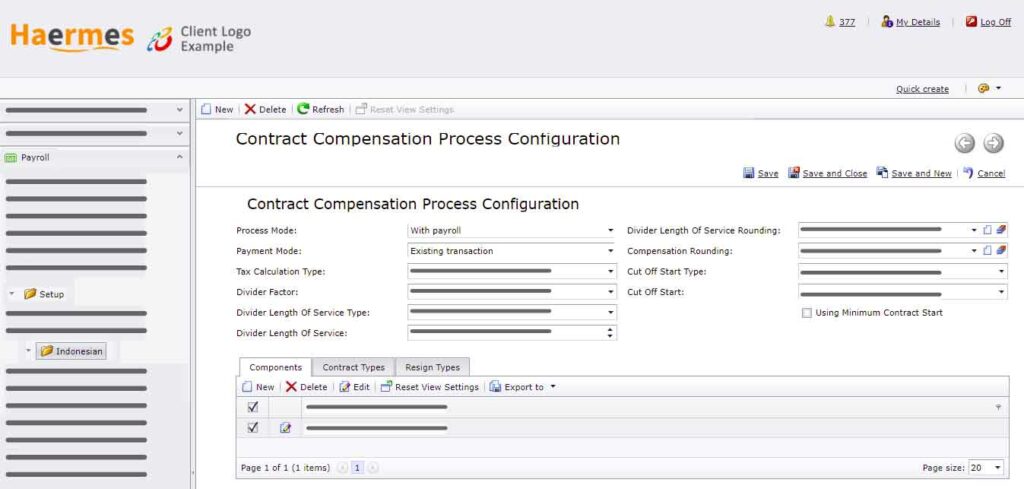Click Reset View Settings in grid toolbar

click(430, 387)
